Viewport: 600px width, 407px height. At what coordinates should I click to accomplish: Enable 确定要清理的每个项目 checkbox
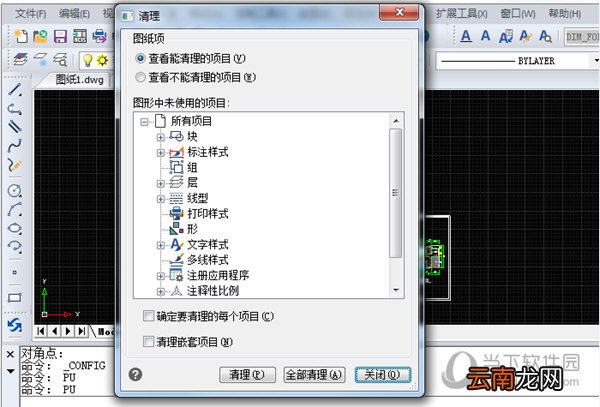(148, 316)
